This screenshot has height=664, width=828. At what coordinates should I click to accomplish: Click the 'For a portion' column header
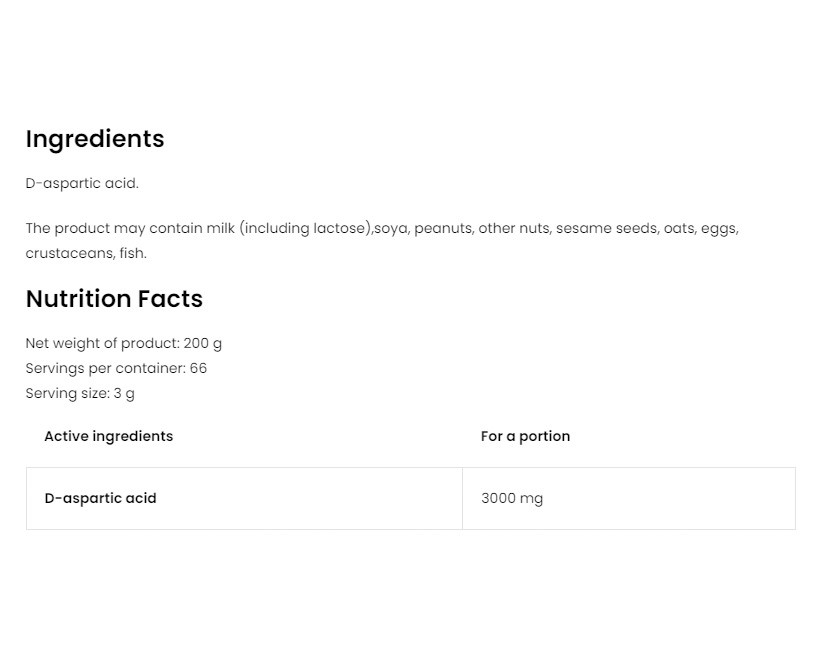525,436
